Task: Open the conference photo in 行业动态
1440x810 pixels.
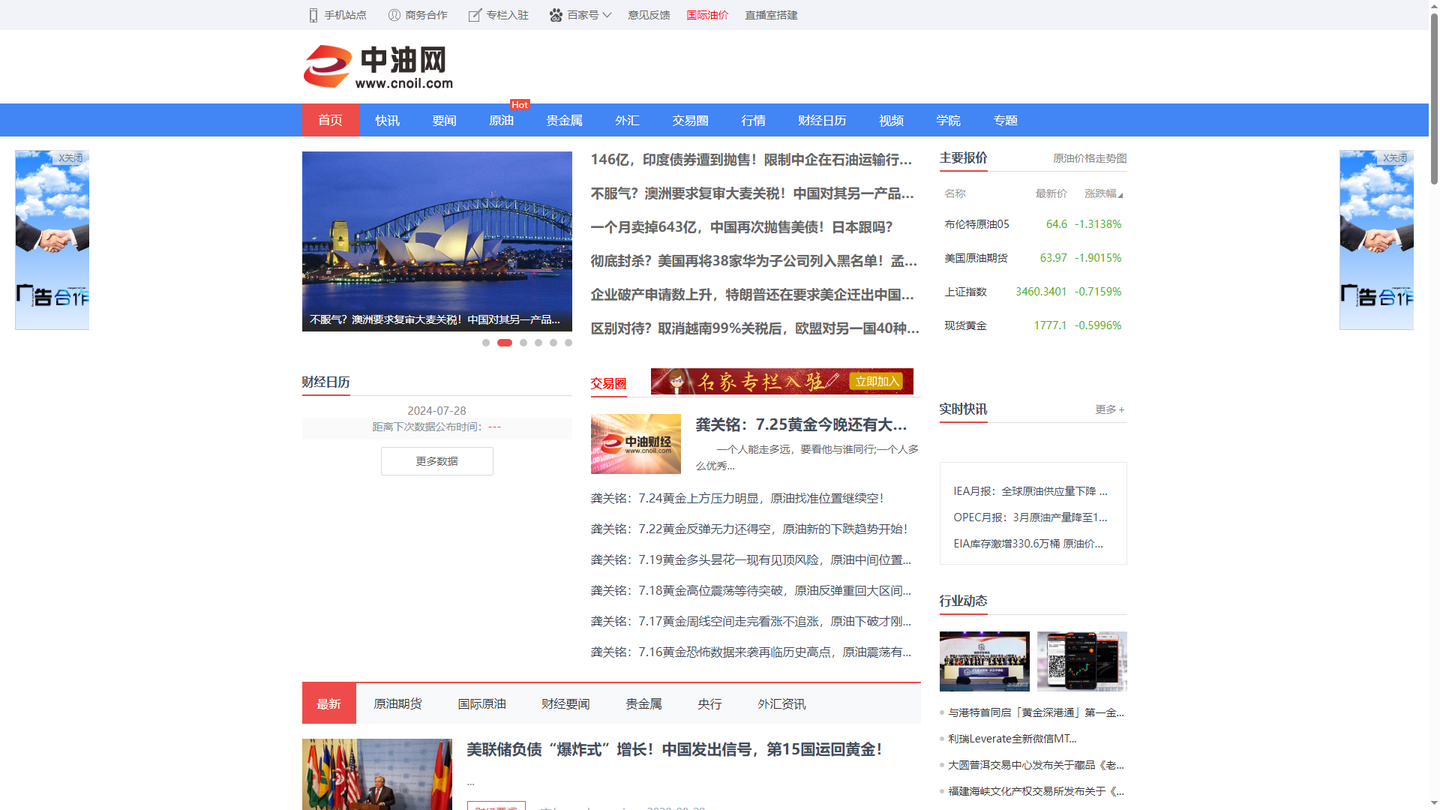Action: coord(984,661)
